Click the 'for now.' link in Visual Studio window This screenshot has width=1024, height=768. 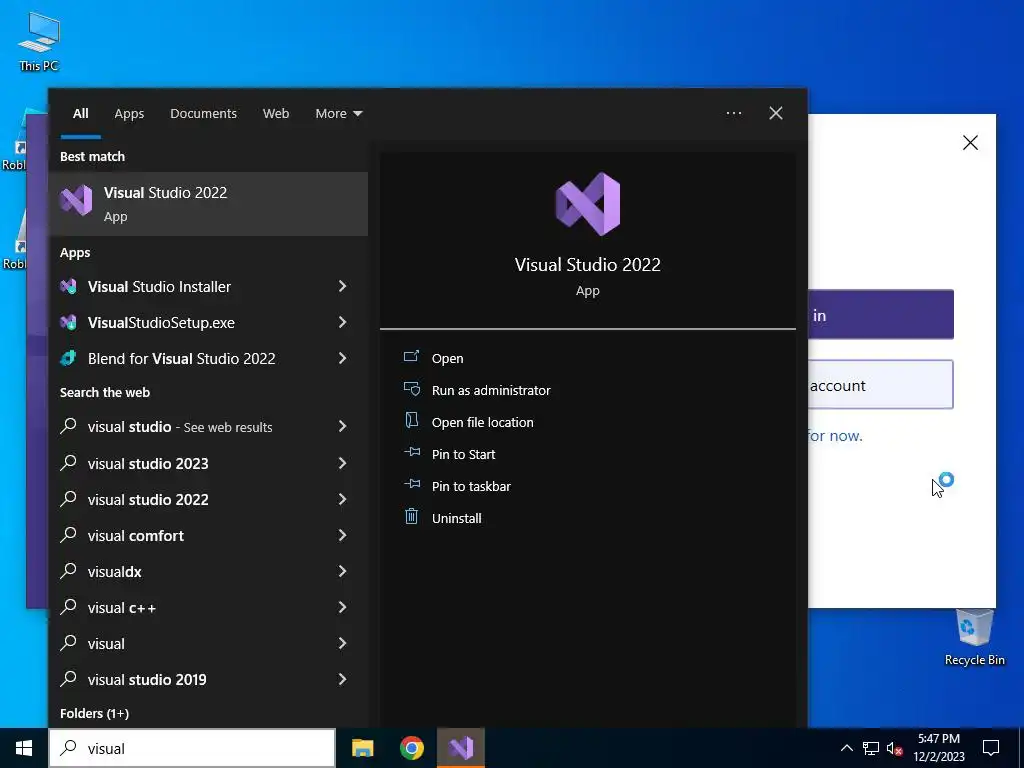835,436
